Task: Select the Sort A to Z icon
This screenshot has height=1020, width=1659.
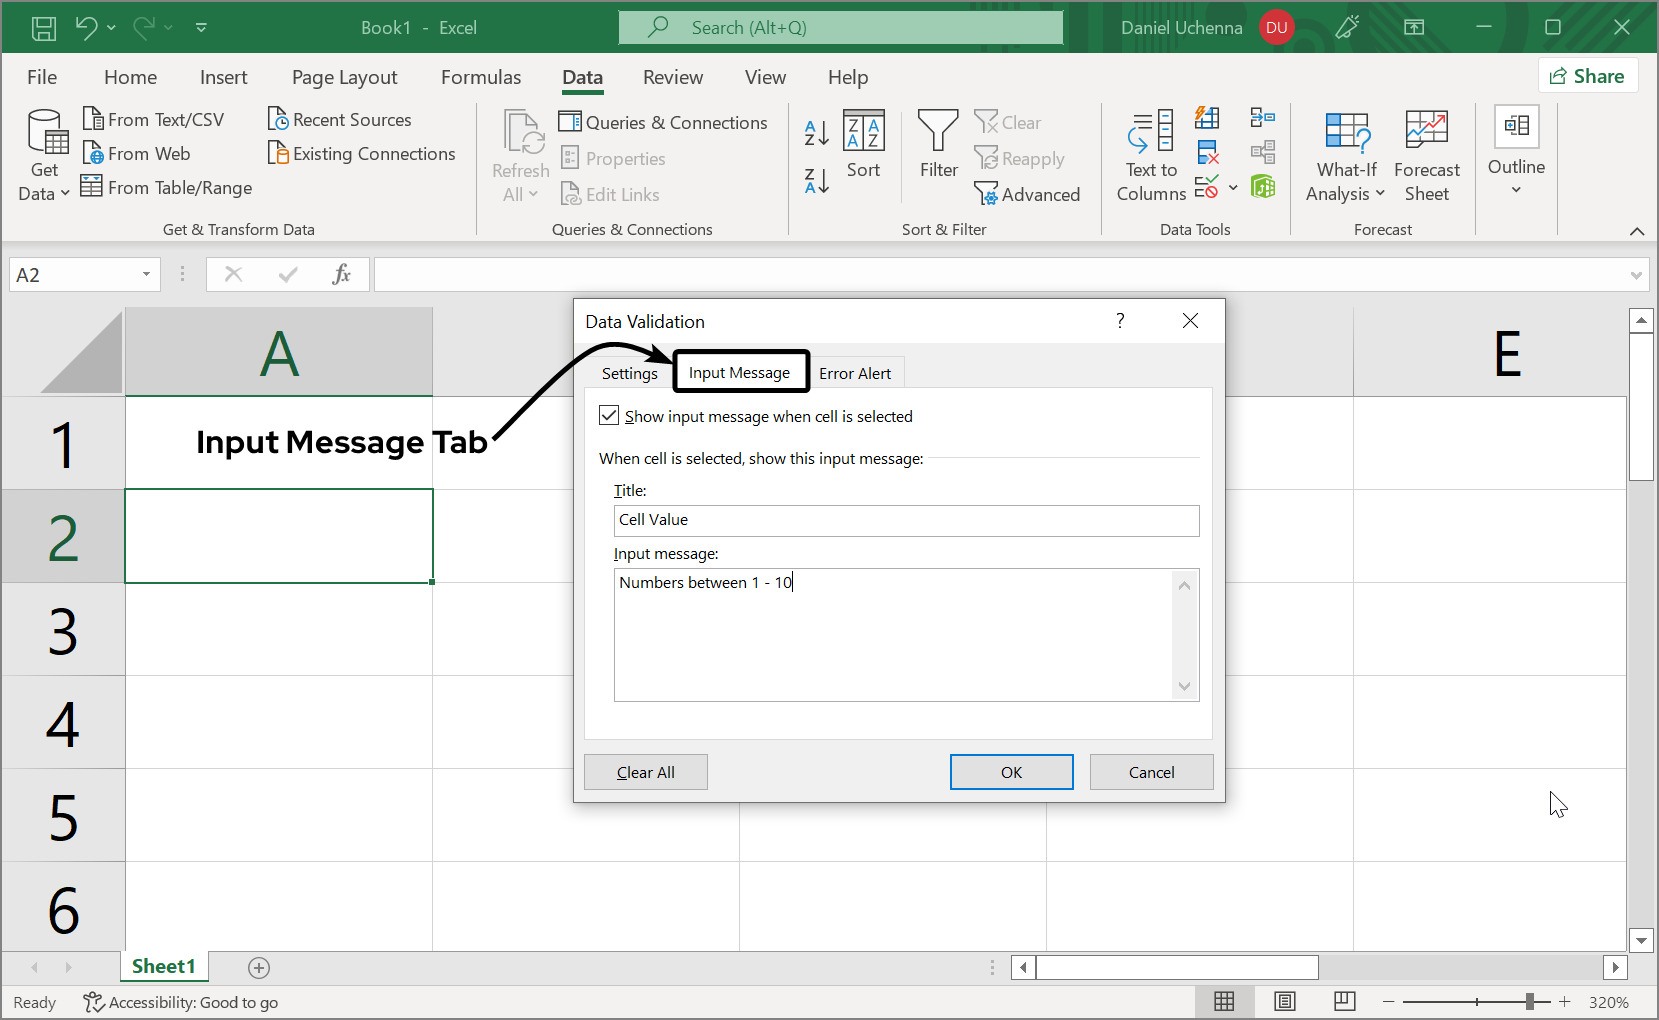Action: tap(815, 130)
